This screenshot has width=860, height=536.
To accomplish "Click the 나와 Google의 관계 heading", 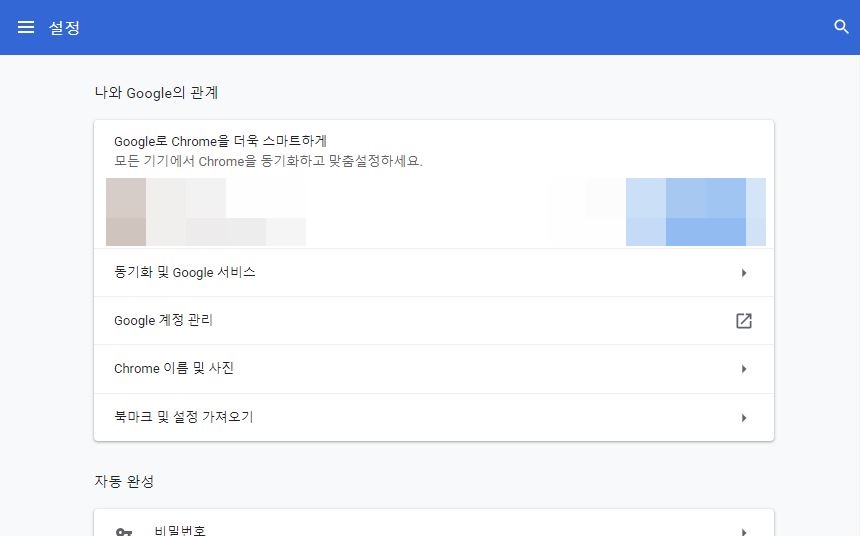I will tap(156, 93).
